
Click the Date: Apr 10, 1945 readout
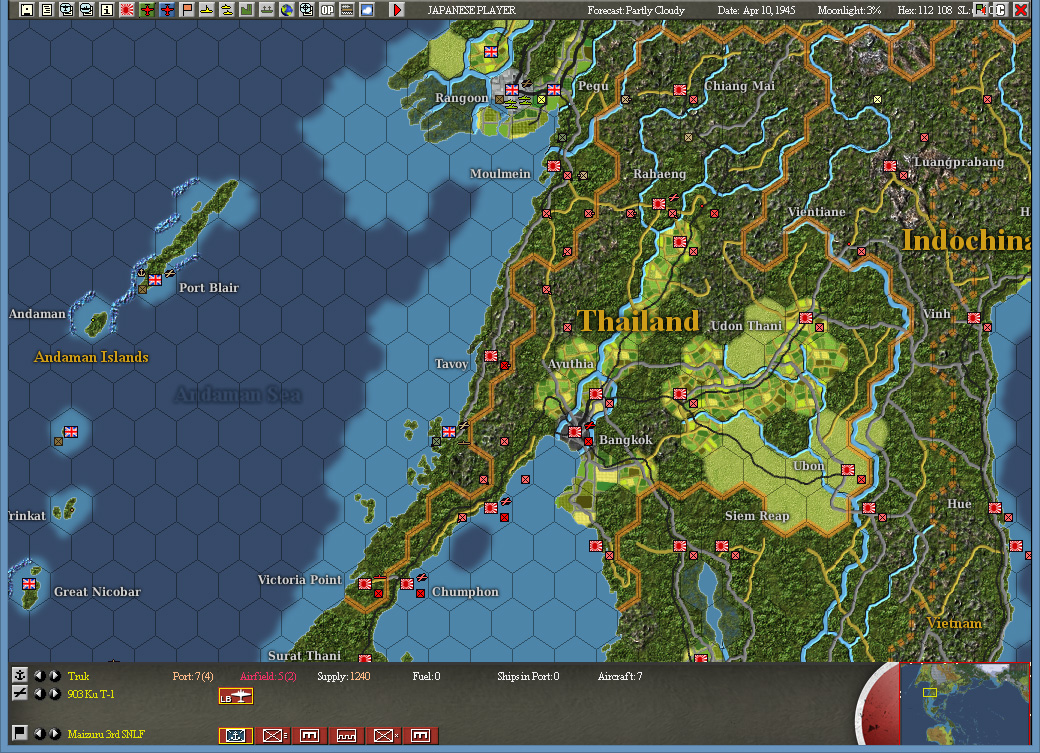(756, 10)
